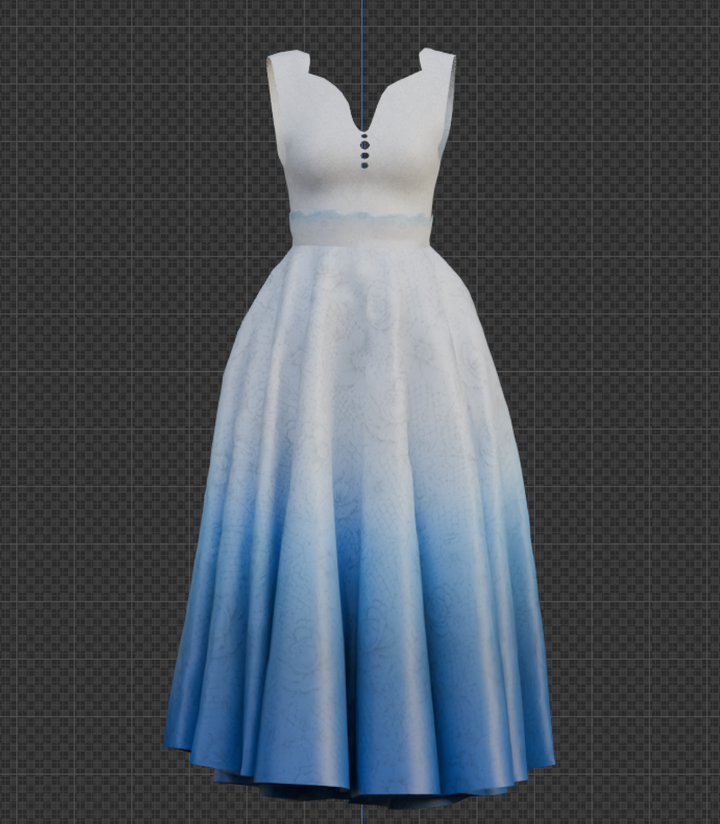Click the deep blue skirt hem

pyautogui.click(x=363, y=757)
